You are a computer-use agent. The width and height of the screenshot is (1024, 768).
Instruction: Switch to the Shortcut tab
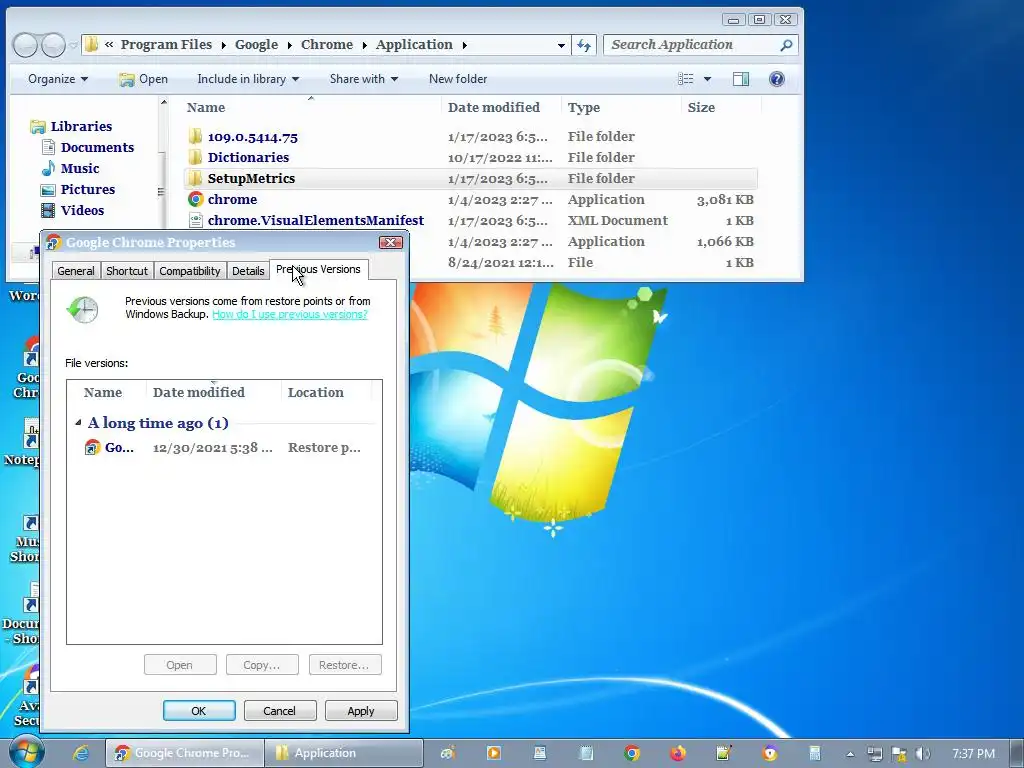point(127,270)
